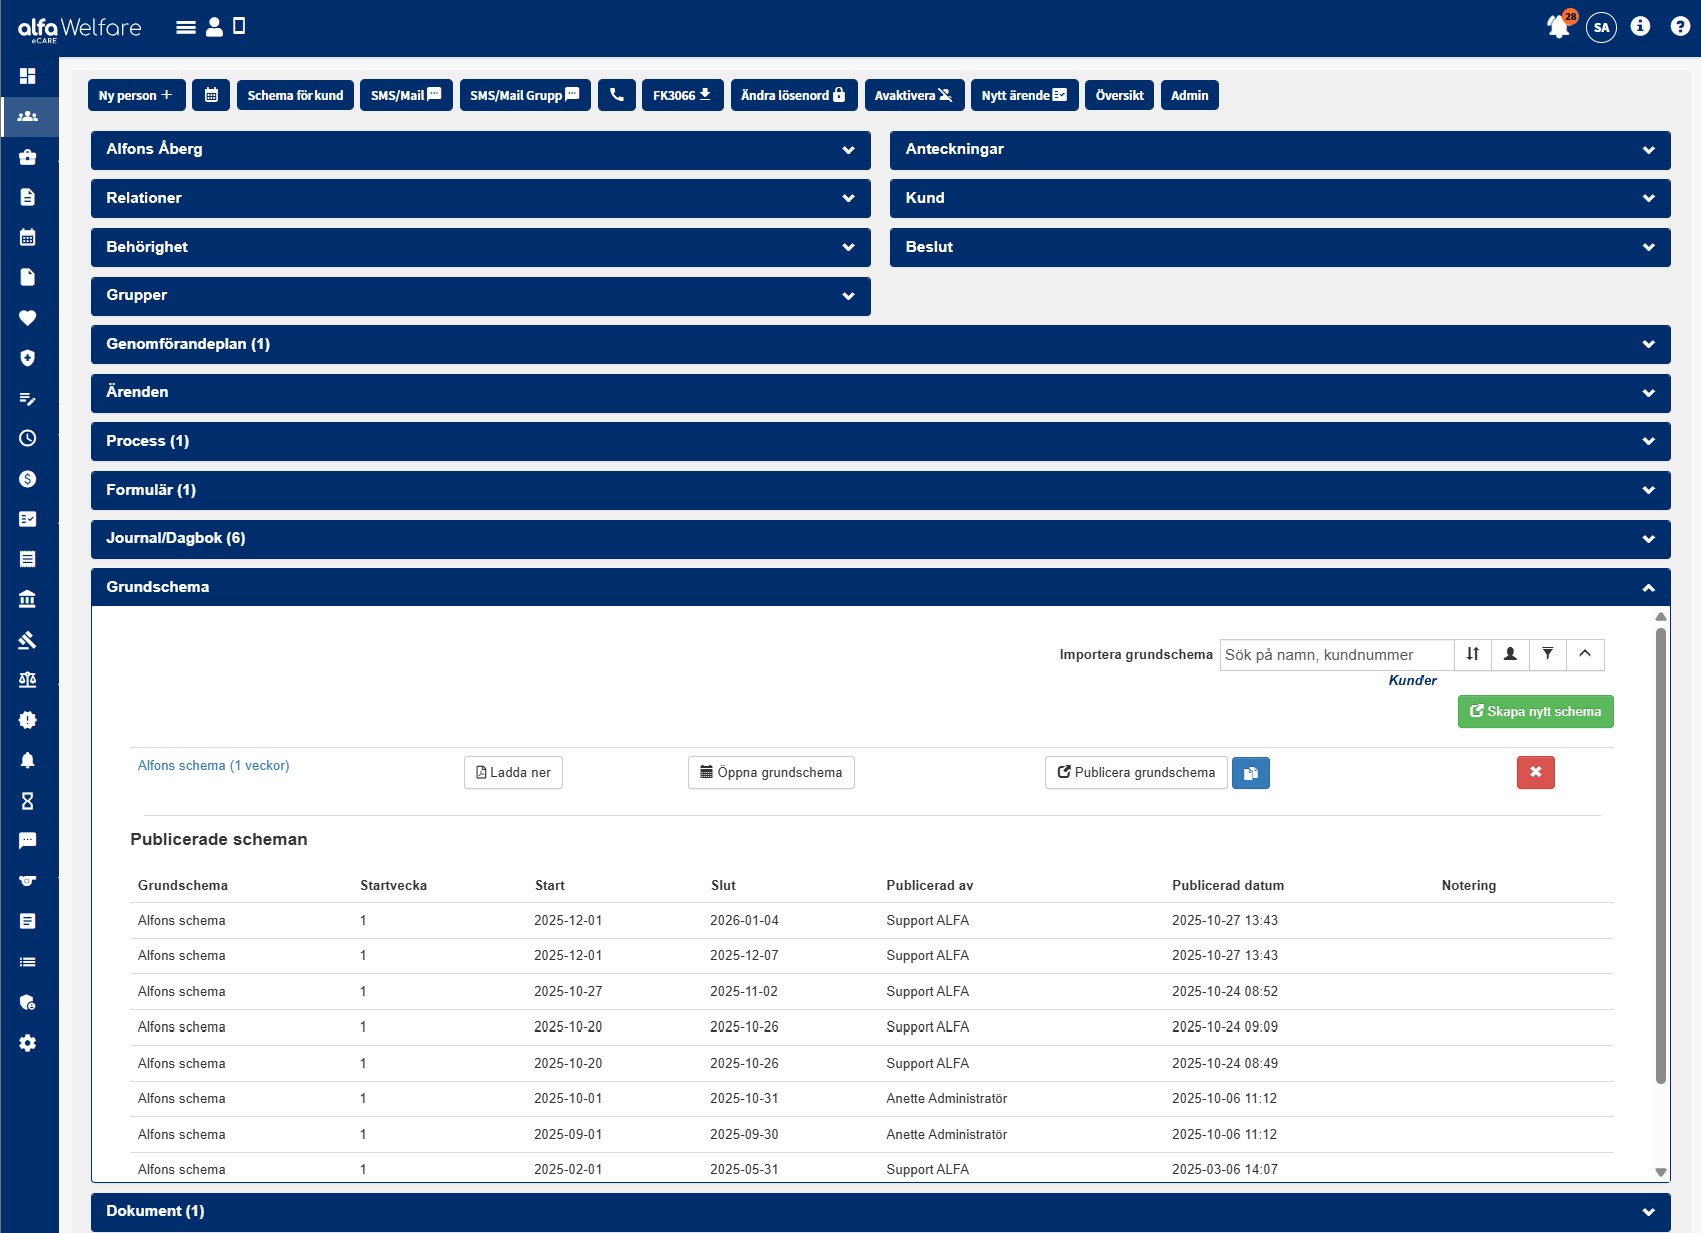Toggle sort order arrows in import search
The image size is (1701, 1233).
(x=1472, y=654)
